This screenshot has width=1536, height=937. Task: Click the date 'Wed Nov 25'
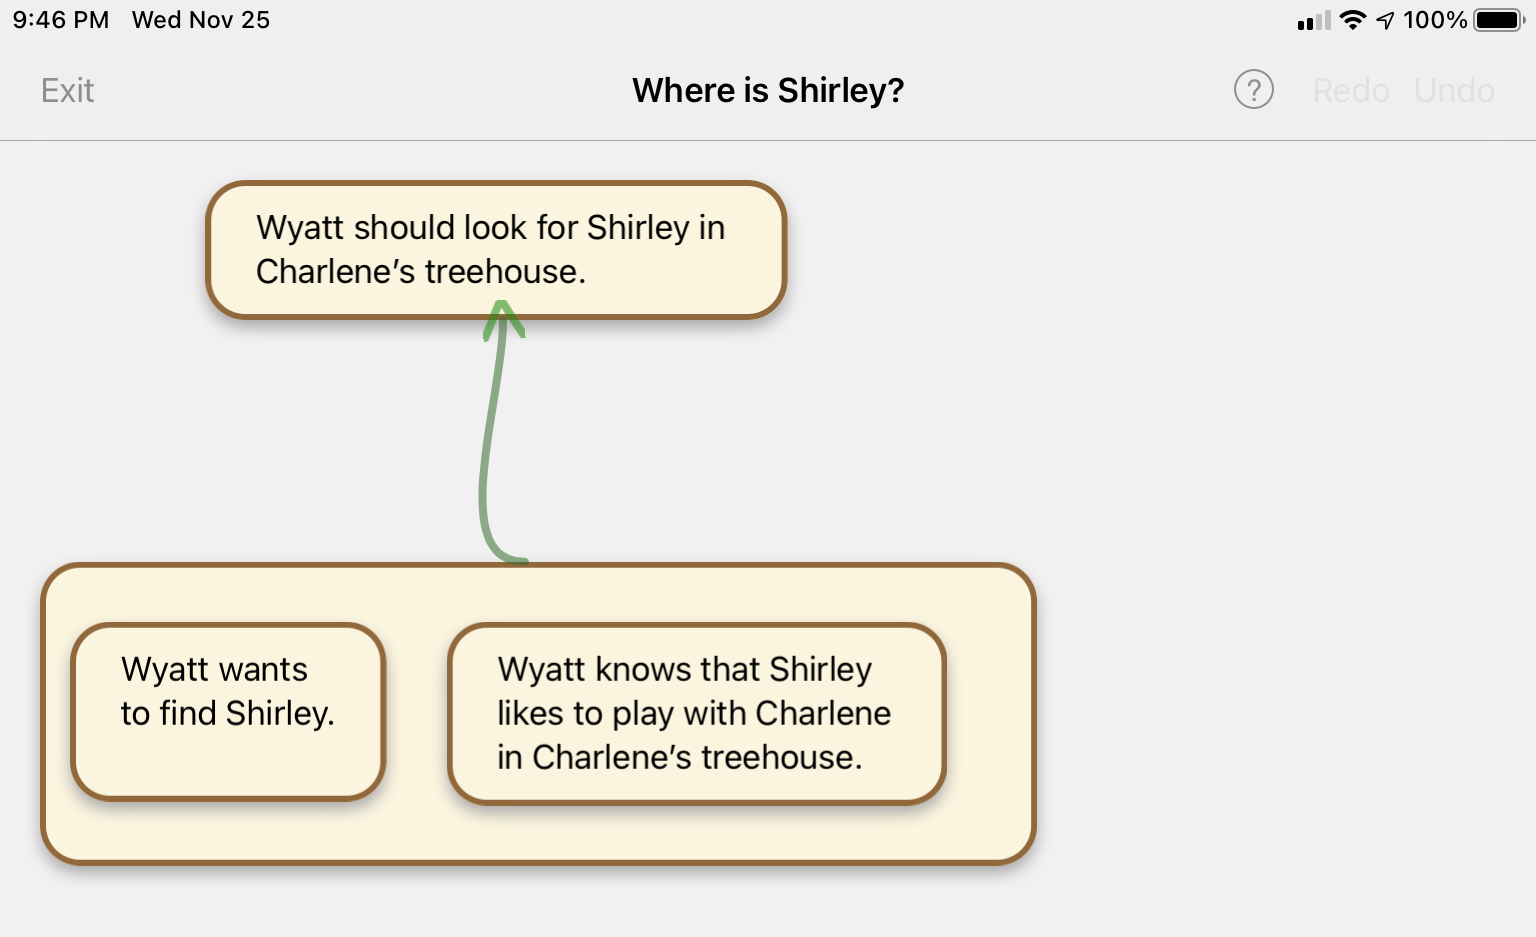click(x=199, y=19)
